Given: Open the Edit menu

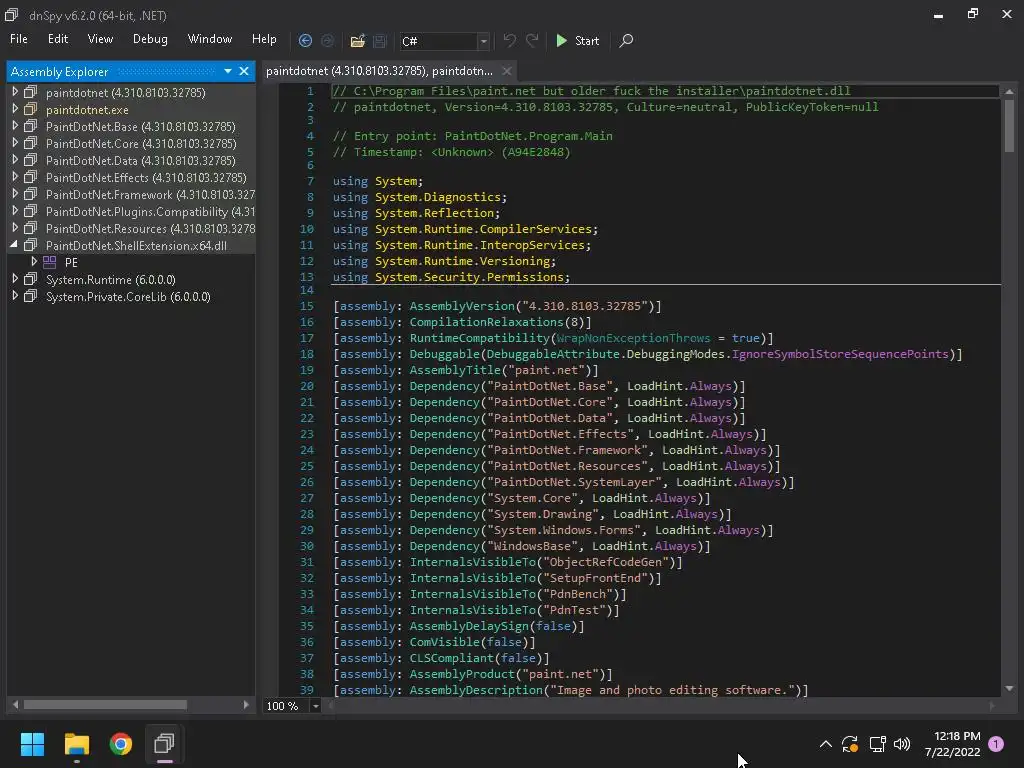Looking at the screenshot, I should pos(57,39).
